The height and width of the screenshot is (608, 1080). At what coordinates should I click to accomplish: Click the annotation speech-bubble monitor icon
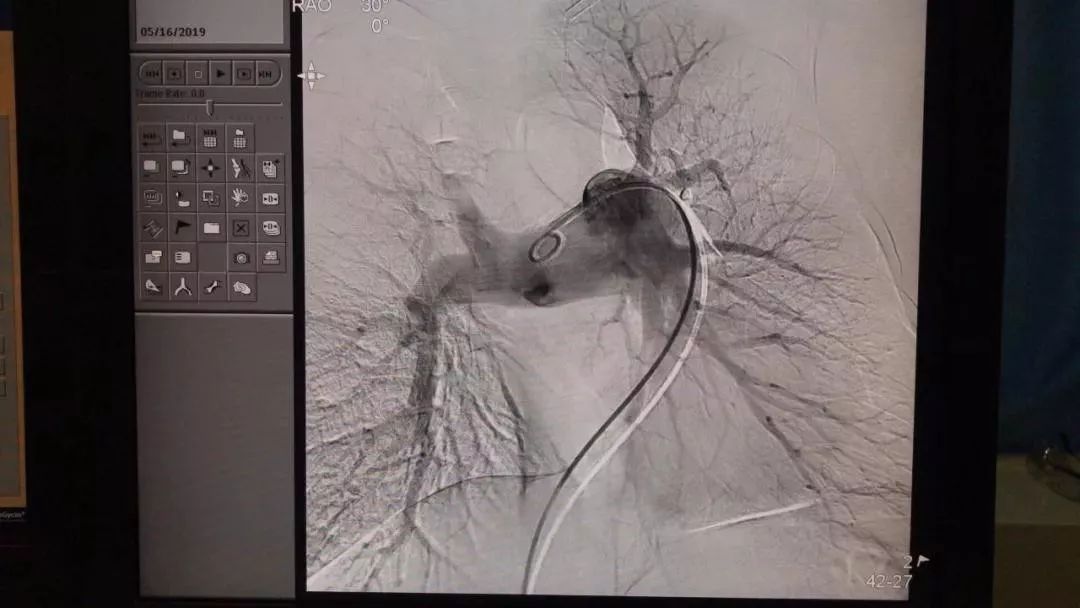click(151, 198)
